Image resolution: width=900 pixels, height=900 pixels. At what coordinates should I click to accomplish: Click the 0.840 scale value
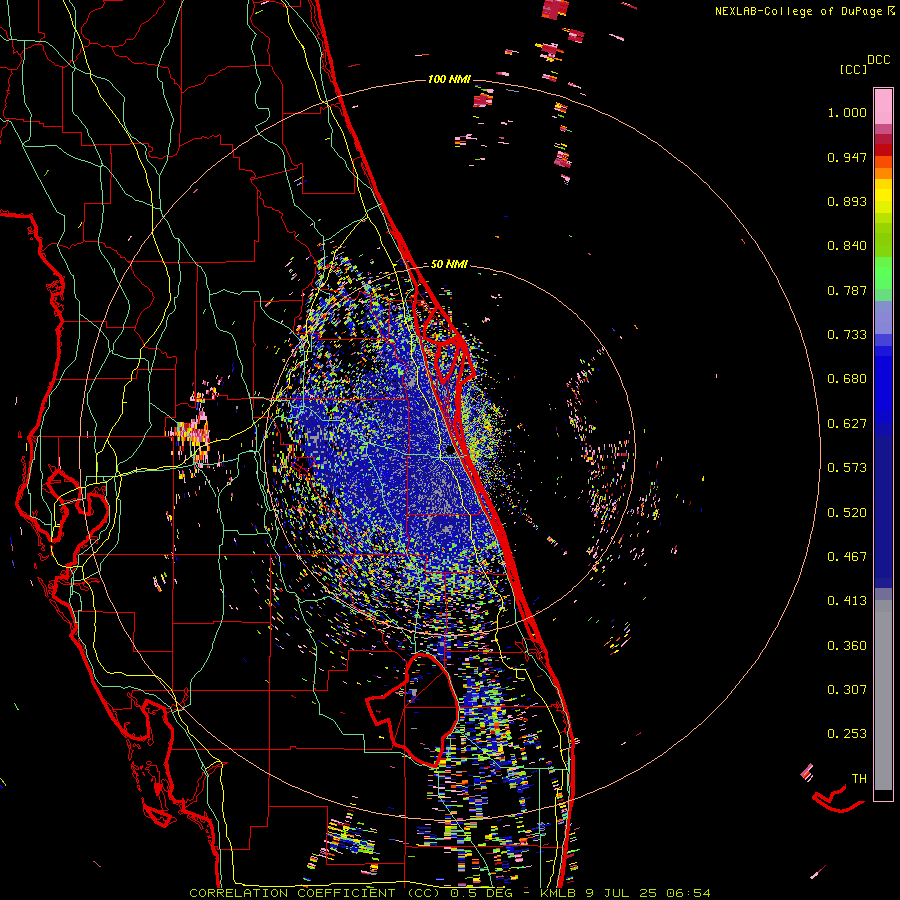click(847, 246)
